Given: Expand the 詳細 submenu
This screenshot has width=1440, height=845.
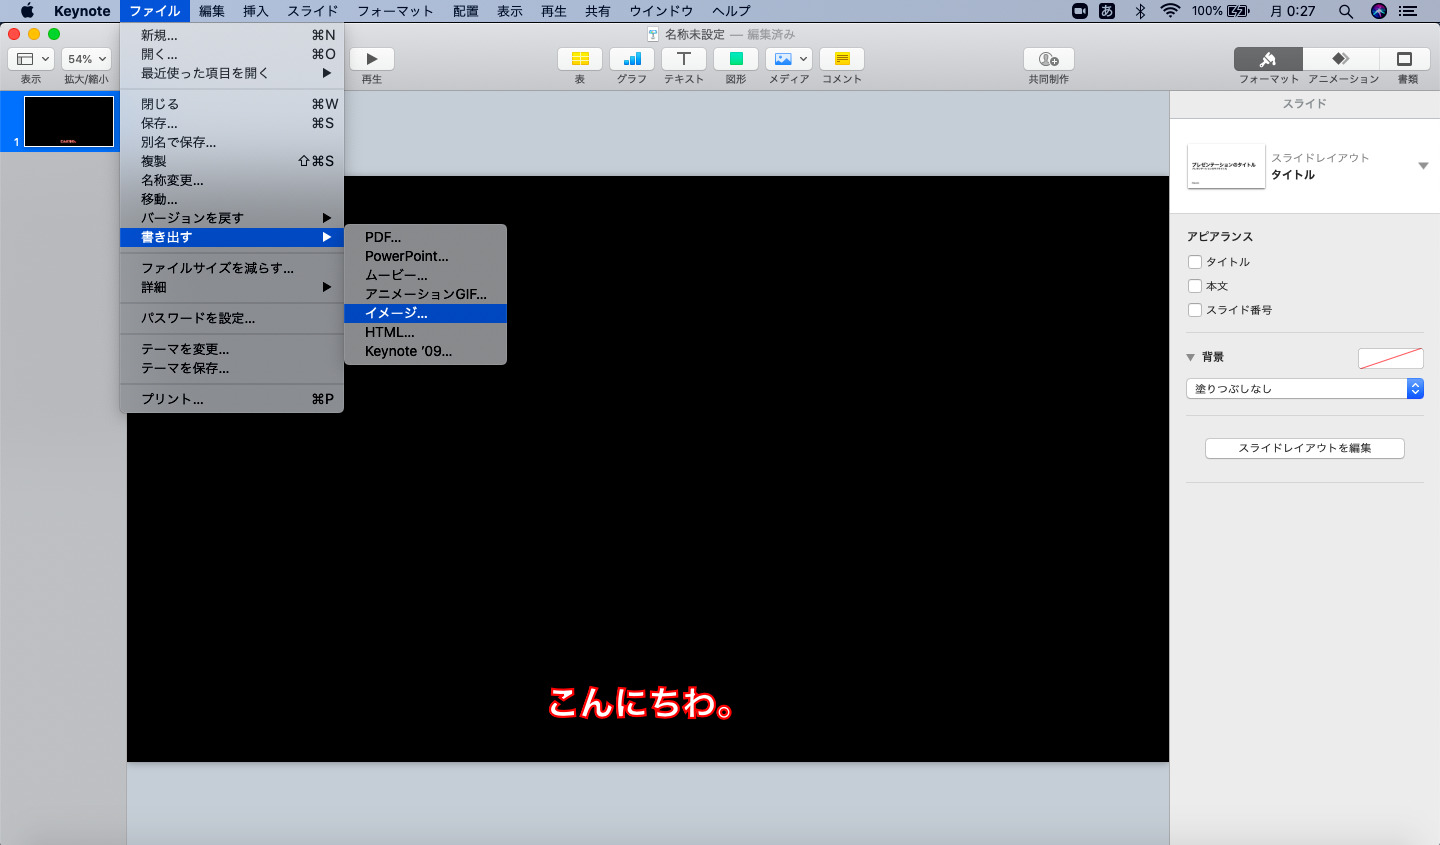Looking at the screenshot, I should 232,287.
